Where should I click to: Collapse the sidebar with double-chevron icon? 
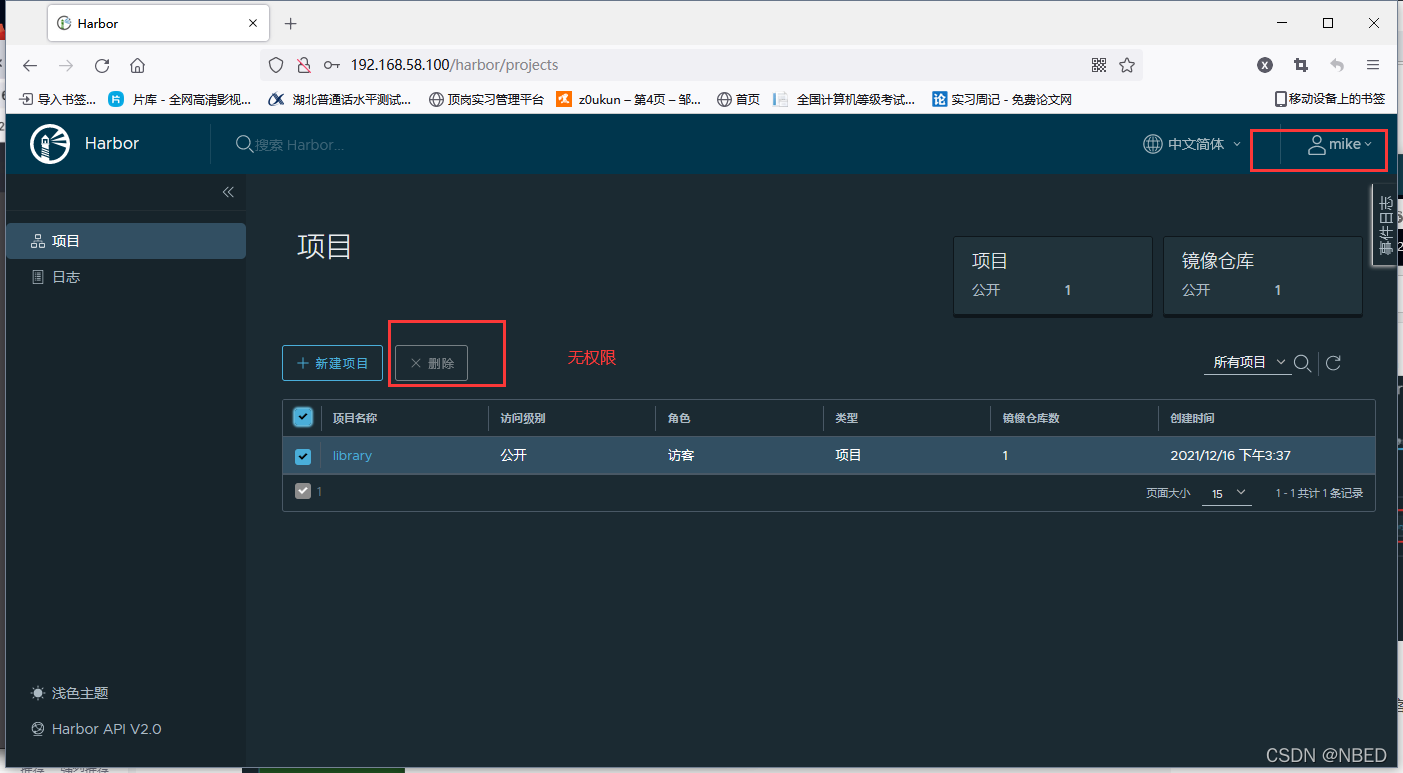228,192
